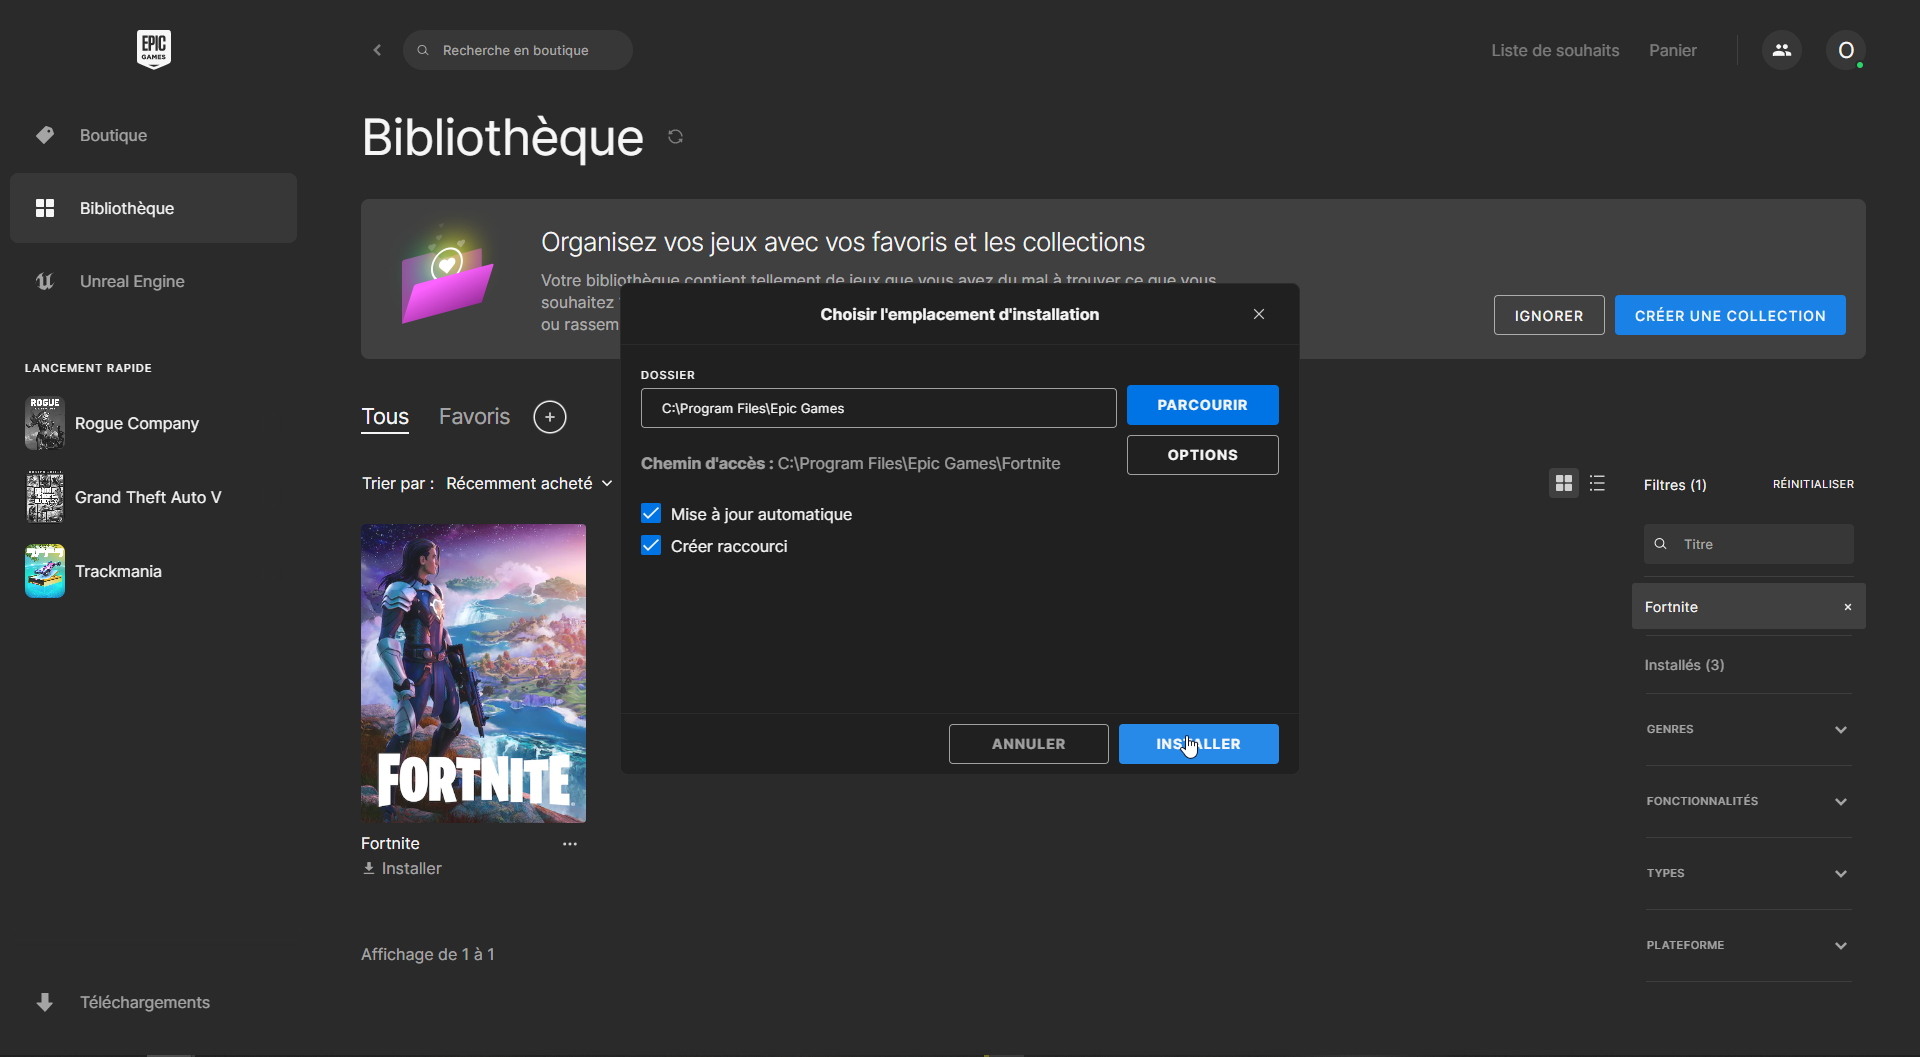This screenshot has height=1057, width=1920.
Task: Click the library refresh icon beside Bibliothèque
Action: (x=675, y=137)
